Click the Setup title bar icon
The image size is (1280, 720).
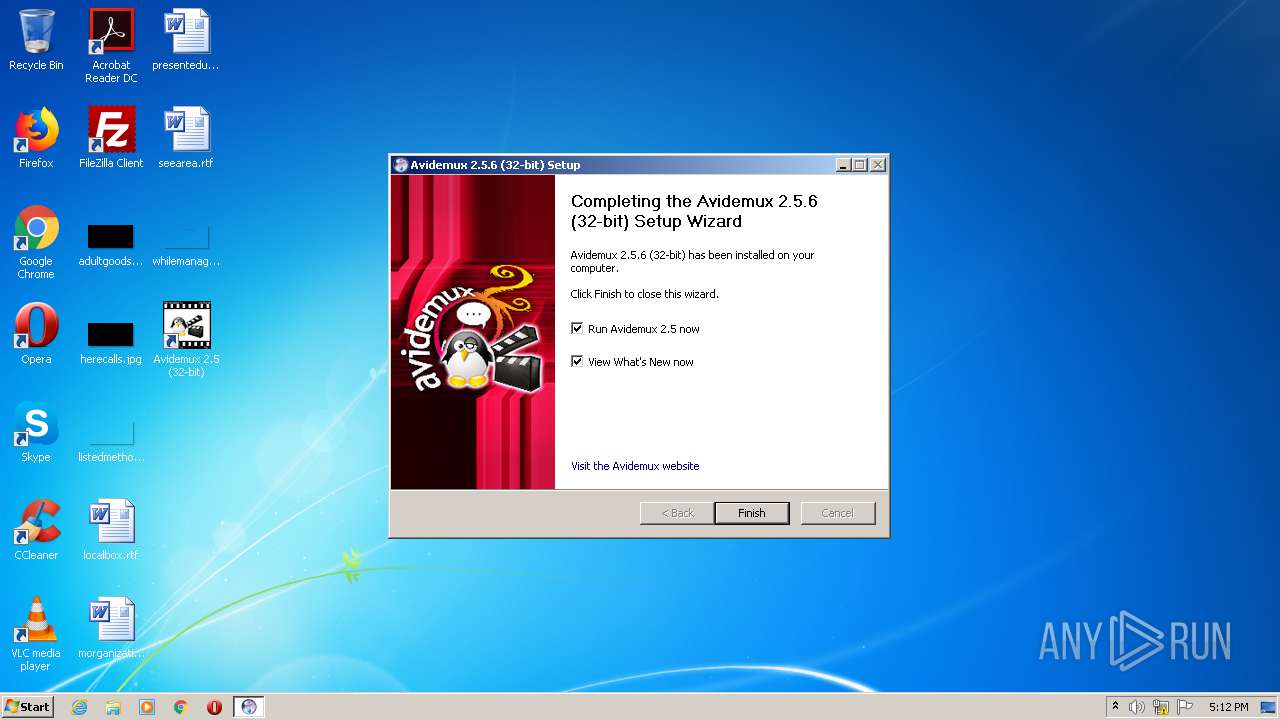click(401, 165)
